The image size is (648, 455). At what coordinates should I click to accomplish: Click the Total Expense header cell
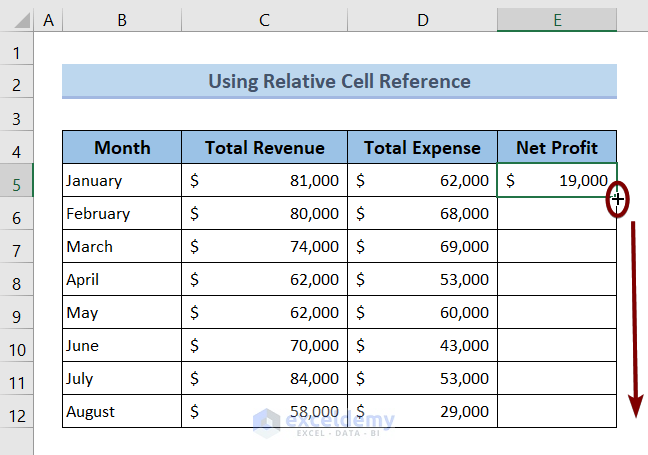(422, 148)
